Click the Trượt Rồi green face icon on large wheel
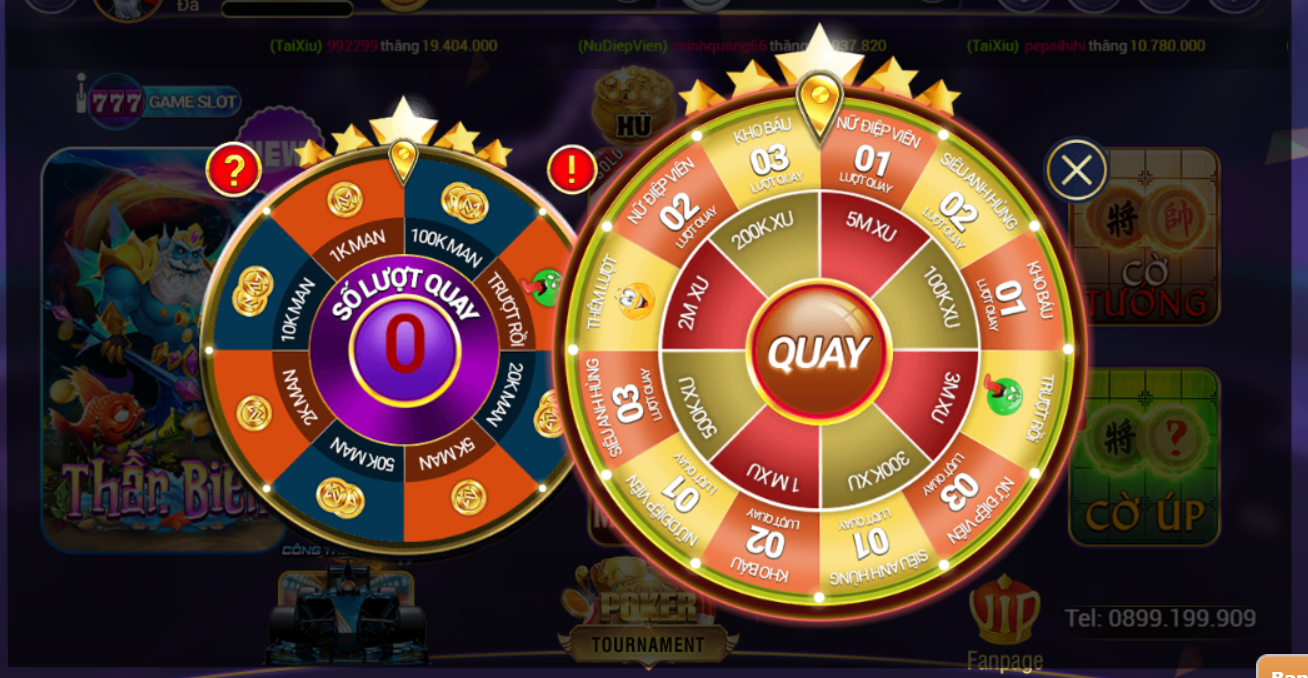Image resolution: width=1308 pixels, height=678 pixels. (1003, 394)
